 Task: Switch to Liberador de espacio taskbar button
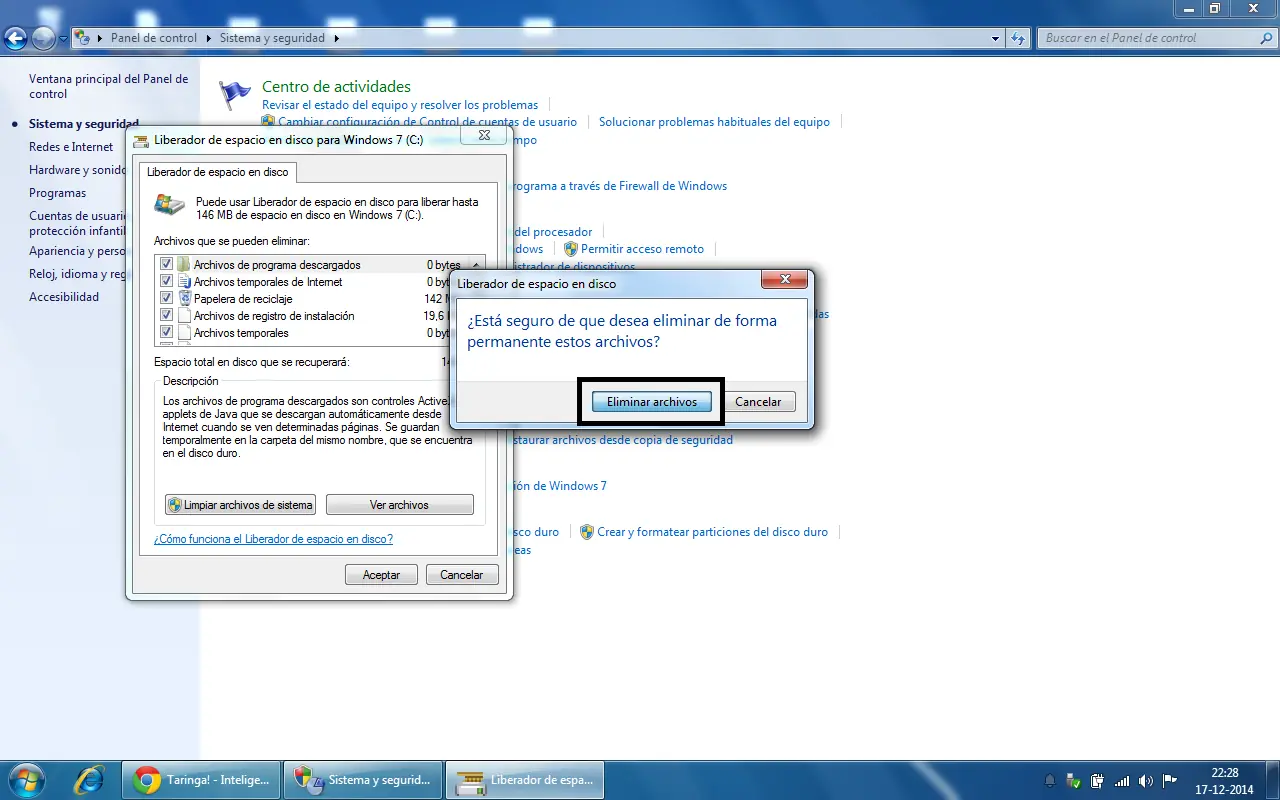click(525, 780)
